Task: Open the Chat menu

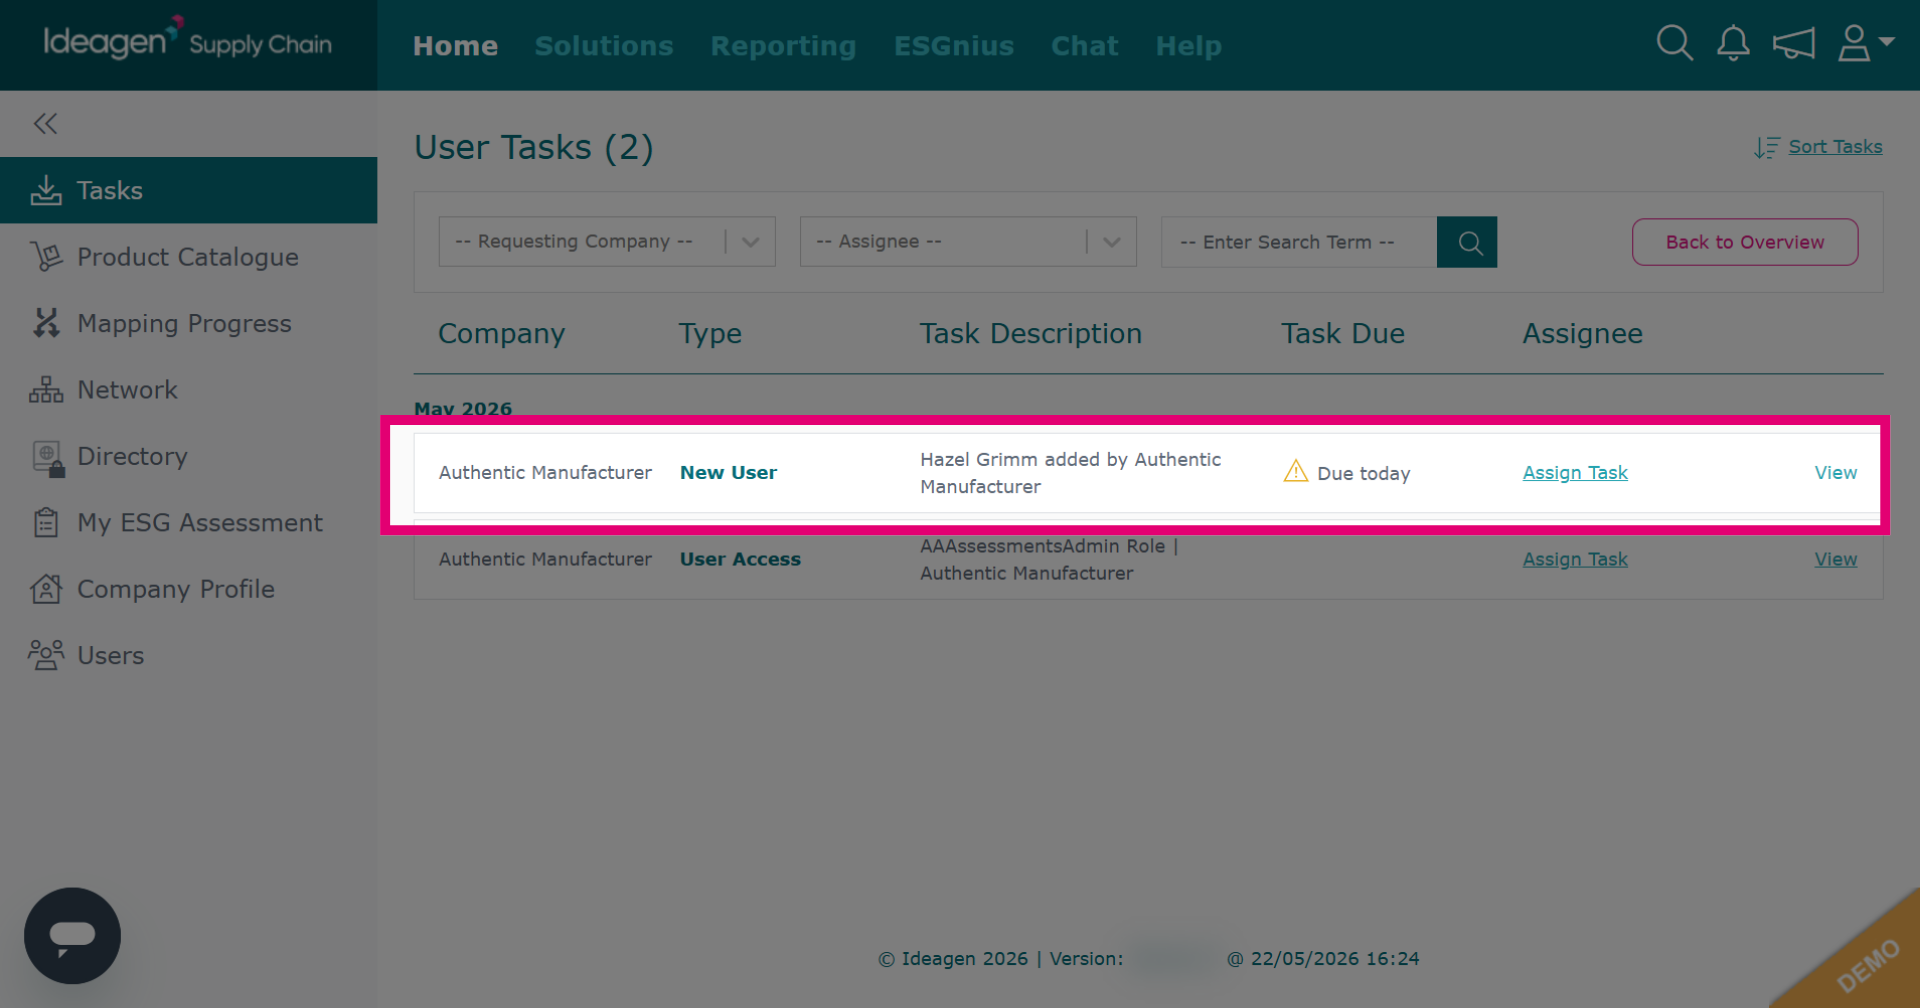Action: (x=1084, y=46)
